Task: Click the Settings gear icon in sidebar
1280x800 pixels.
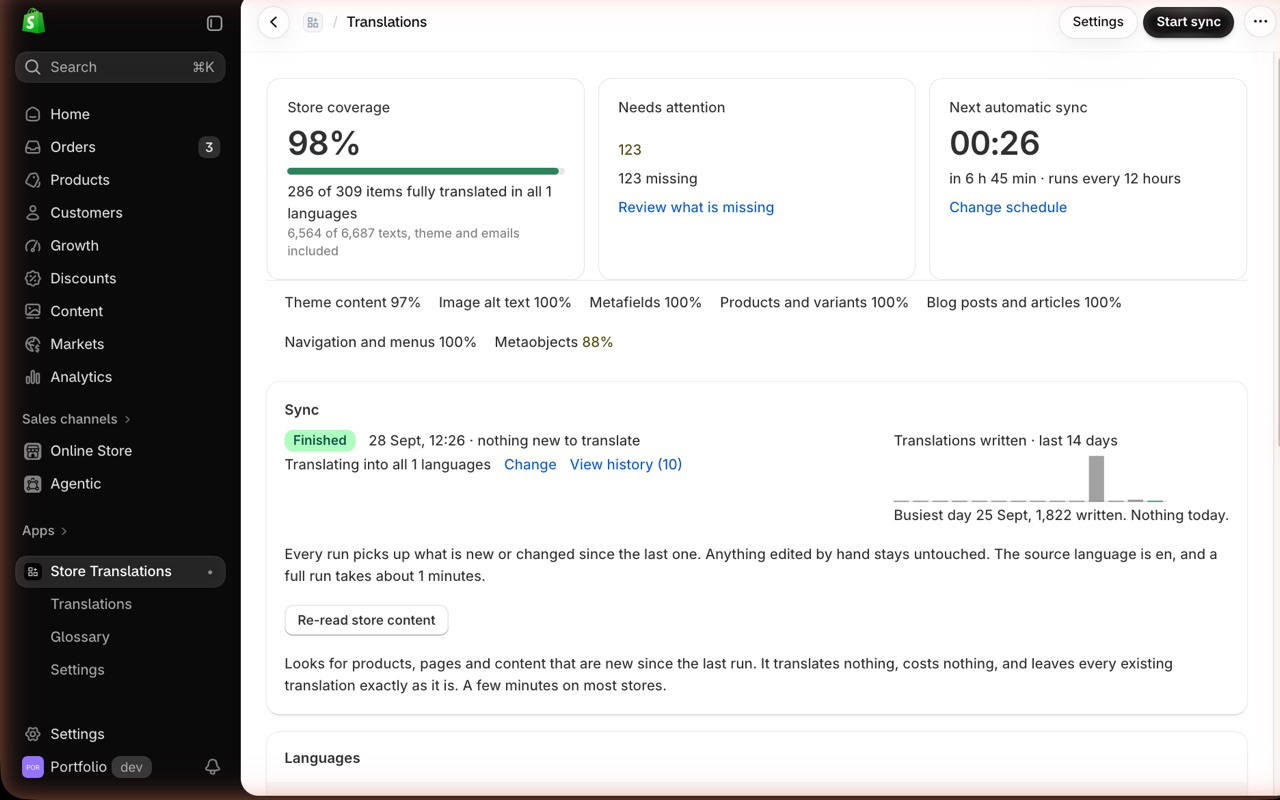Action: click(x=33, y=734)
